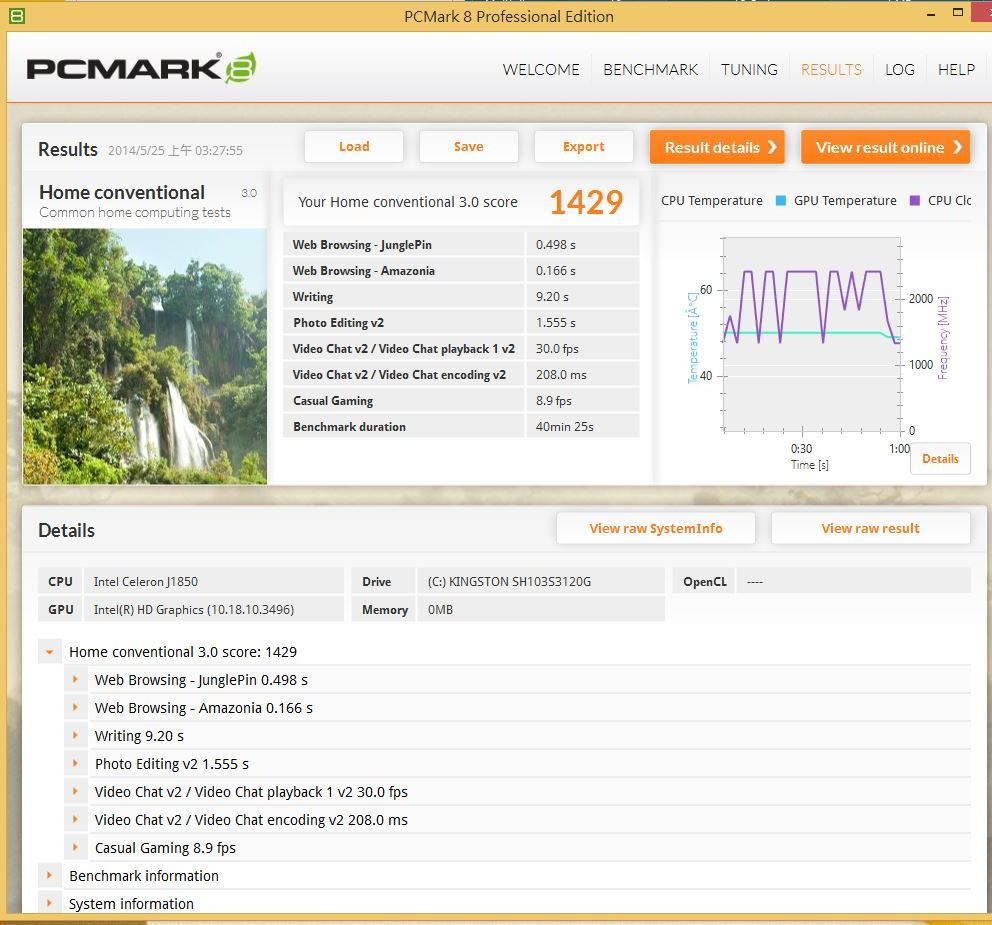Screen dimensions: 992x925
Task: Open the WELCOME tab
Action: tap(541, 70)
